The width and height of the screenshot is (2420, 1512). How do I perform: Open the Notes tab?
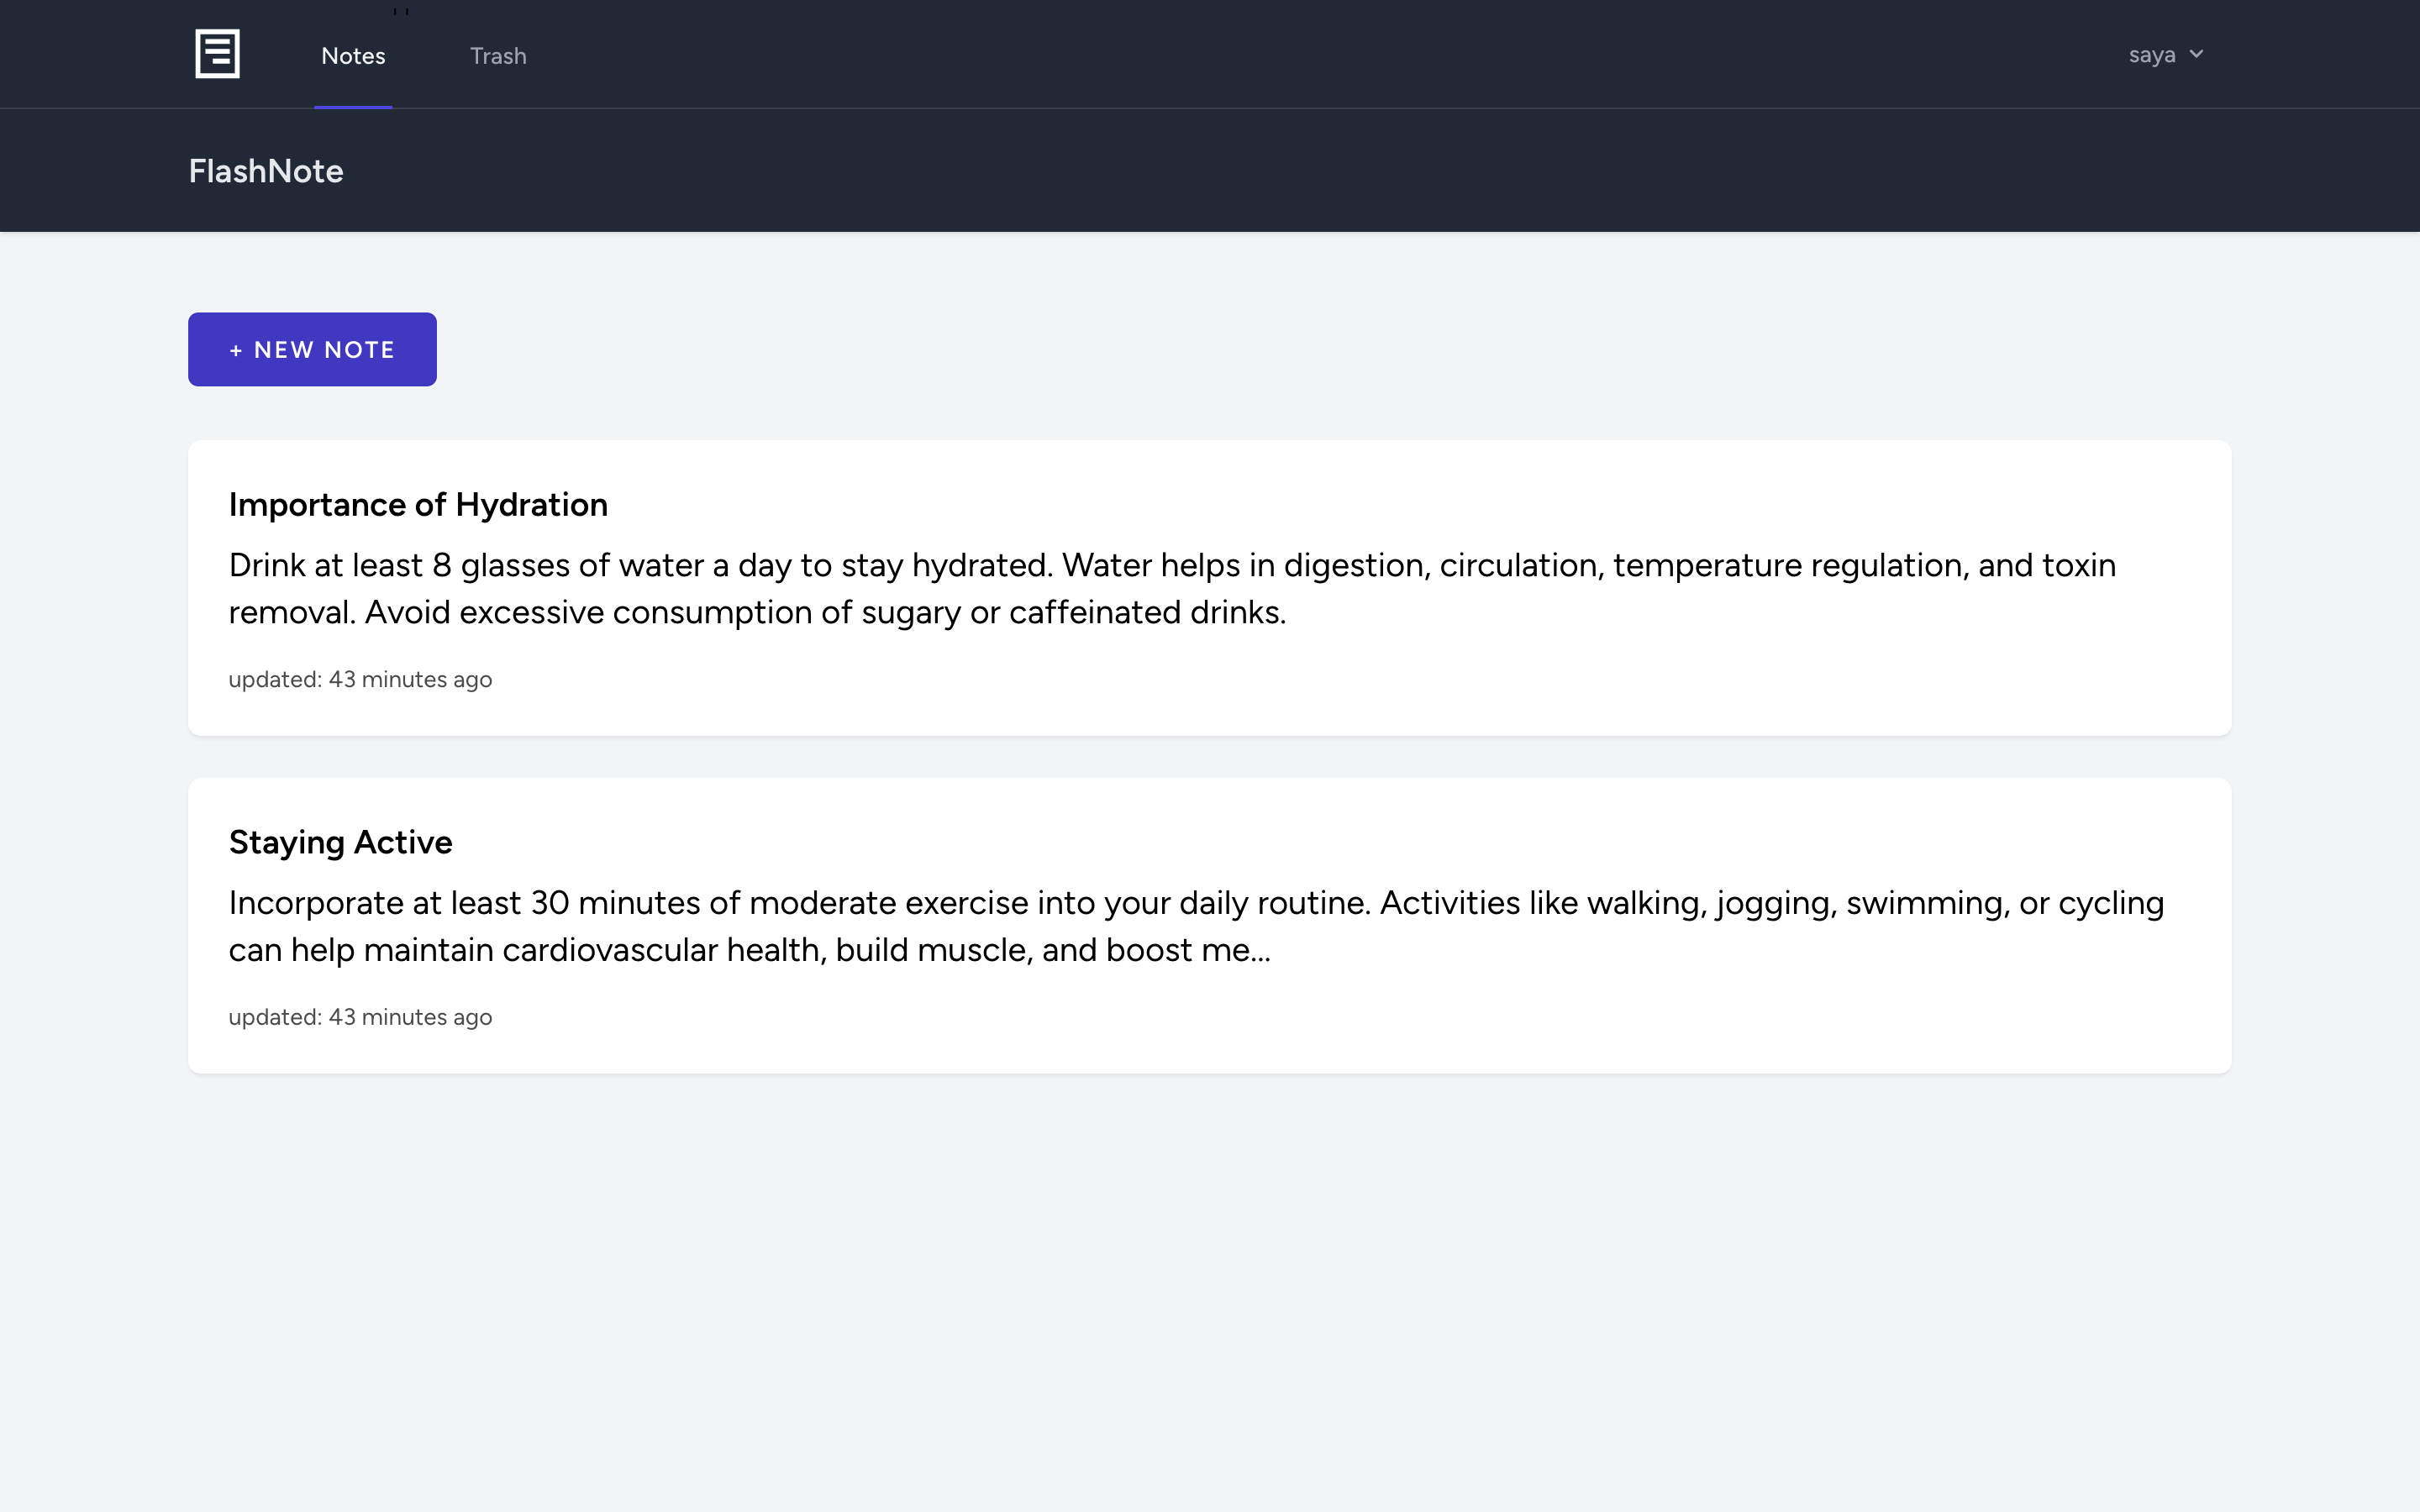[x=353, y=56]
